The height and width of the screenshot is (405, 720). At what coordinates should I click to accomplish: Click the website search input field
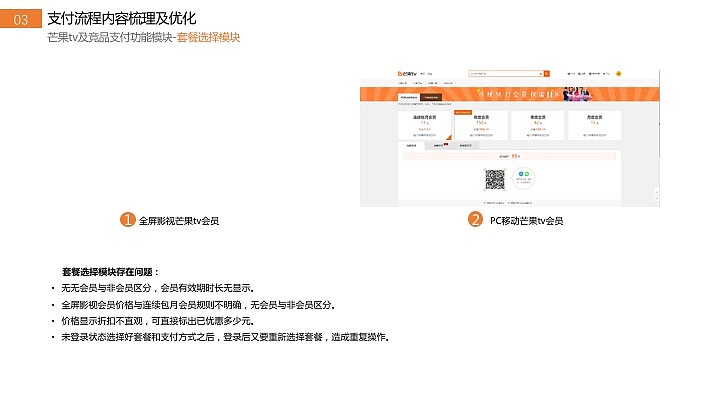(x=506, y=73)
